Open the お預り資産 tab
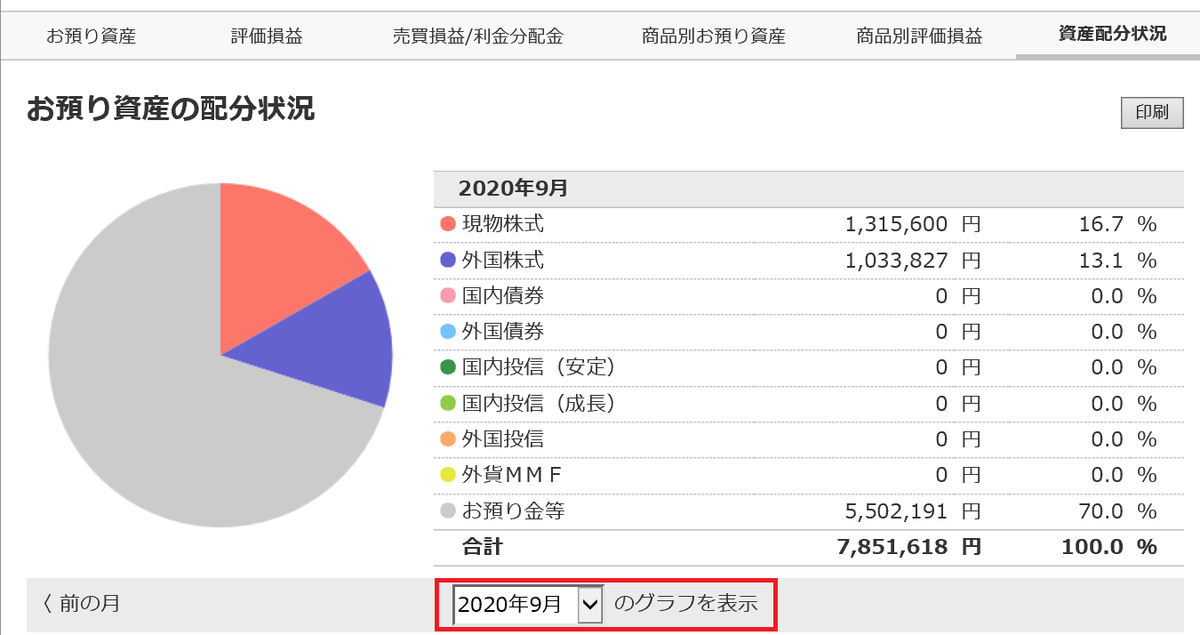This screenshot has width=1200, height=635. (x=91, y=37)
